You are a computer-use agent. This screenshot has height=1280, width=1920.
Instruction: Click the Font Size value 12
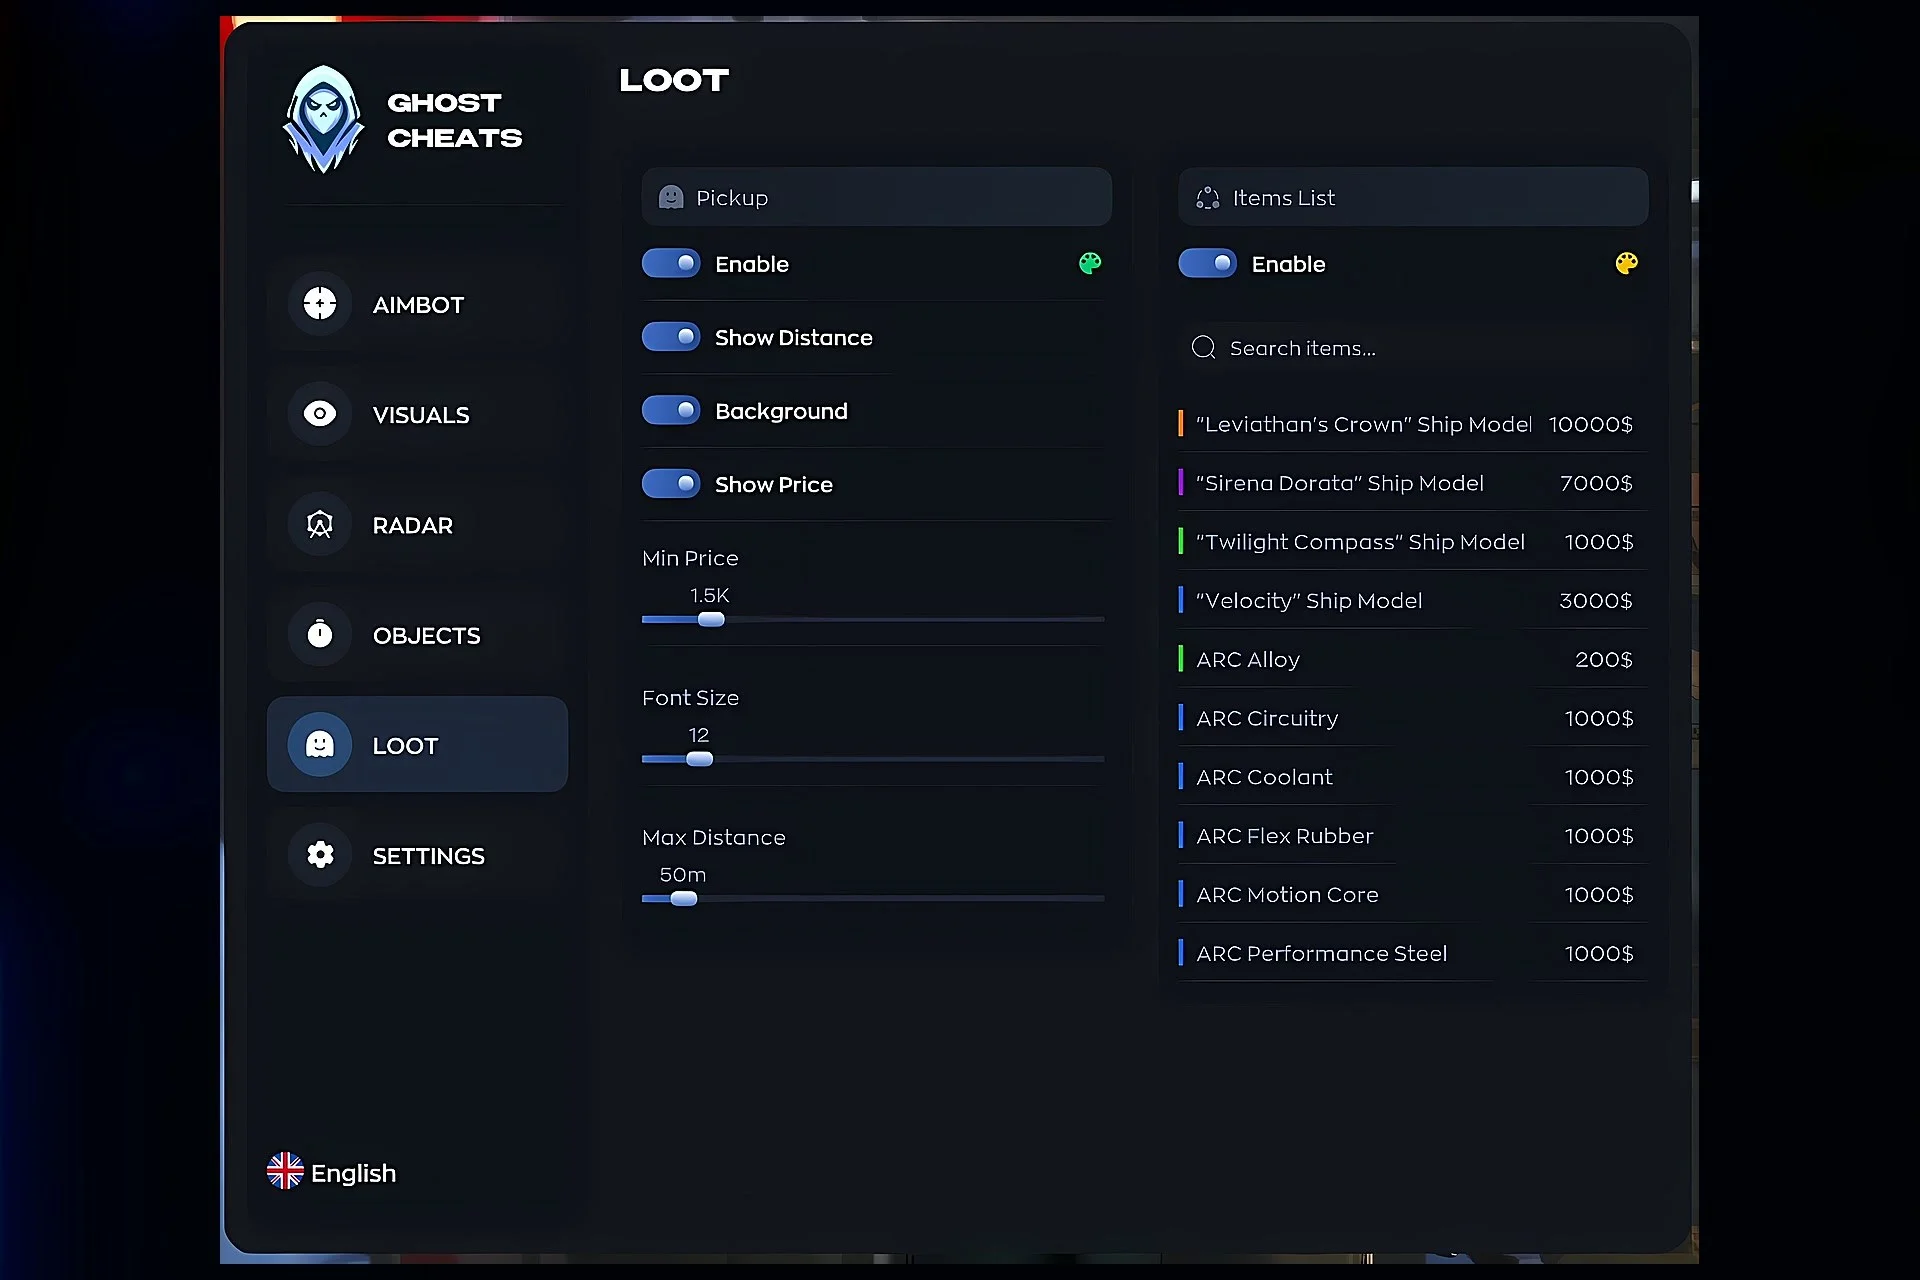click(x=699, y=735)
